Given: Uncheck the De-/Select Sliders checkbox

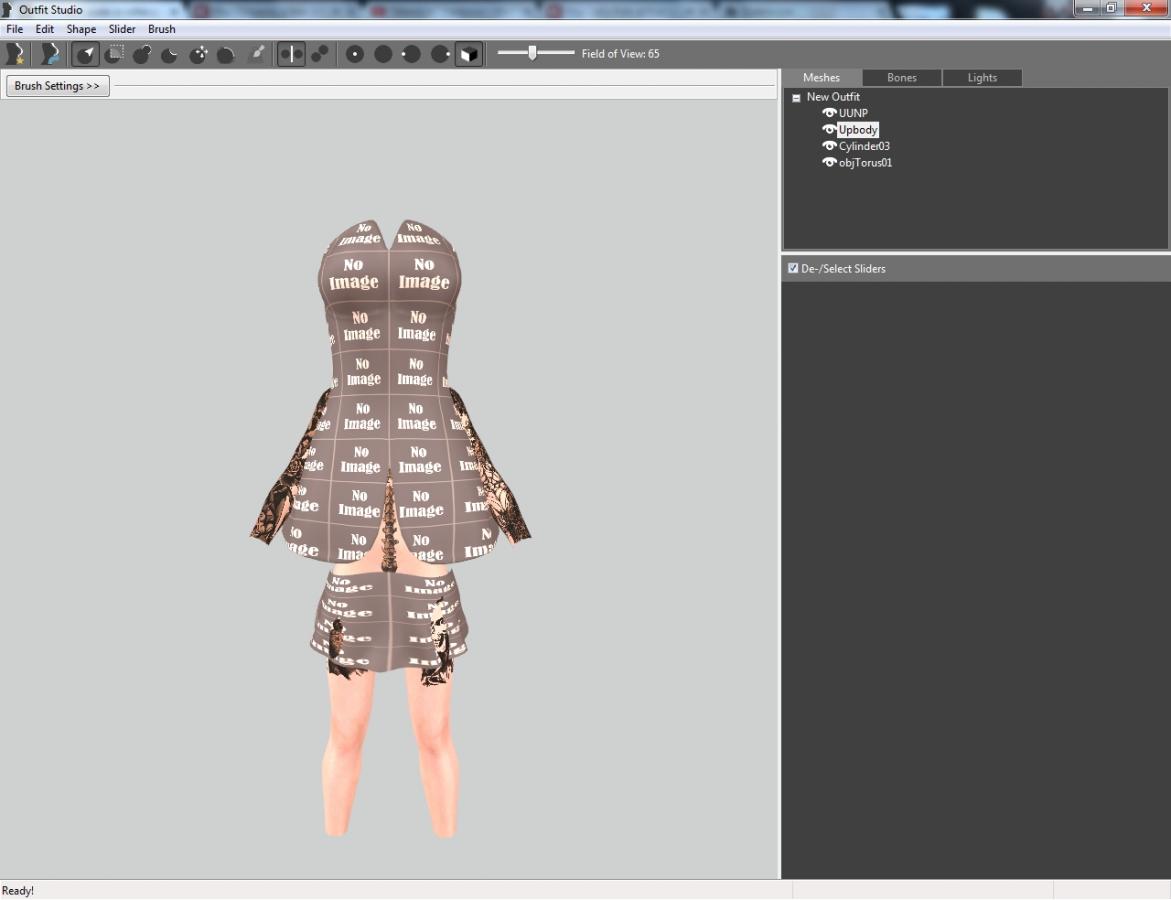Looking at the screenshot, I should coord(793,268).
